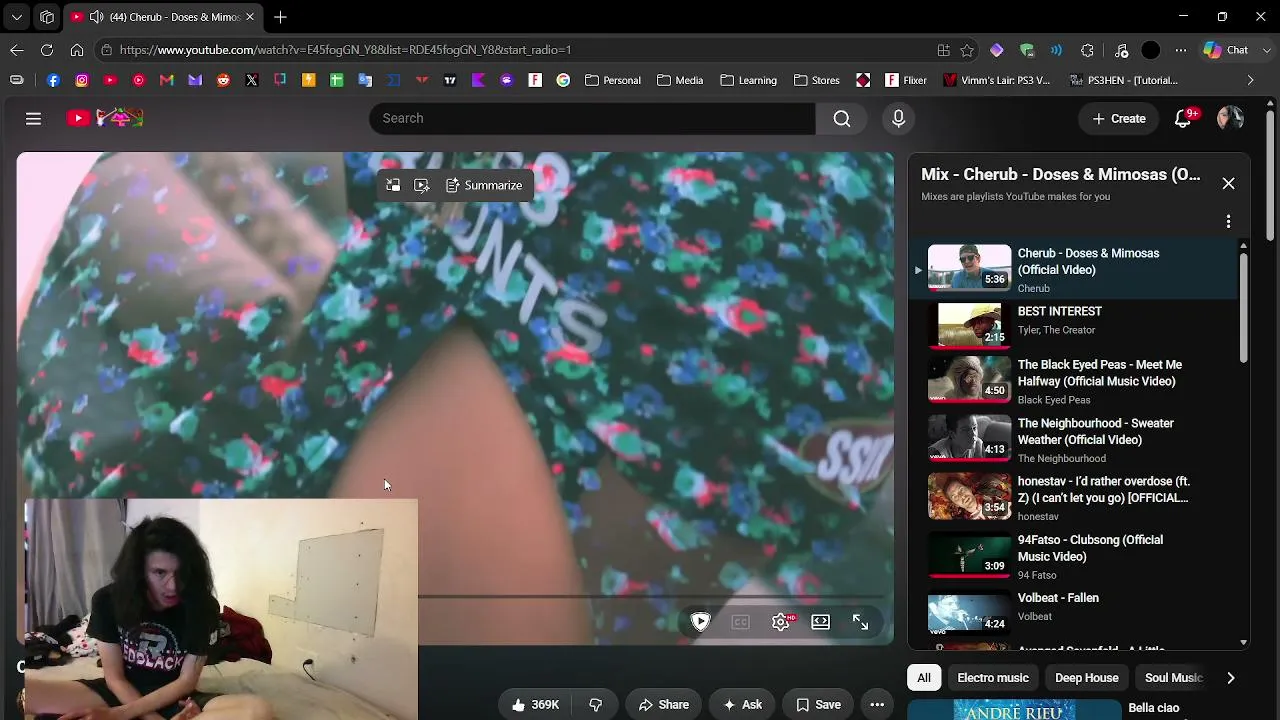1280x720 pixels.
Task: Open browser settings and more menu
Action: pos(1181,50)
